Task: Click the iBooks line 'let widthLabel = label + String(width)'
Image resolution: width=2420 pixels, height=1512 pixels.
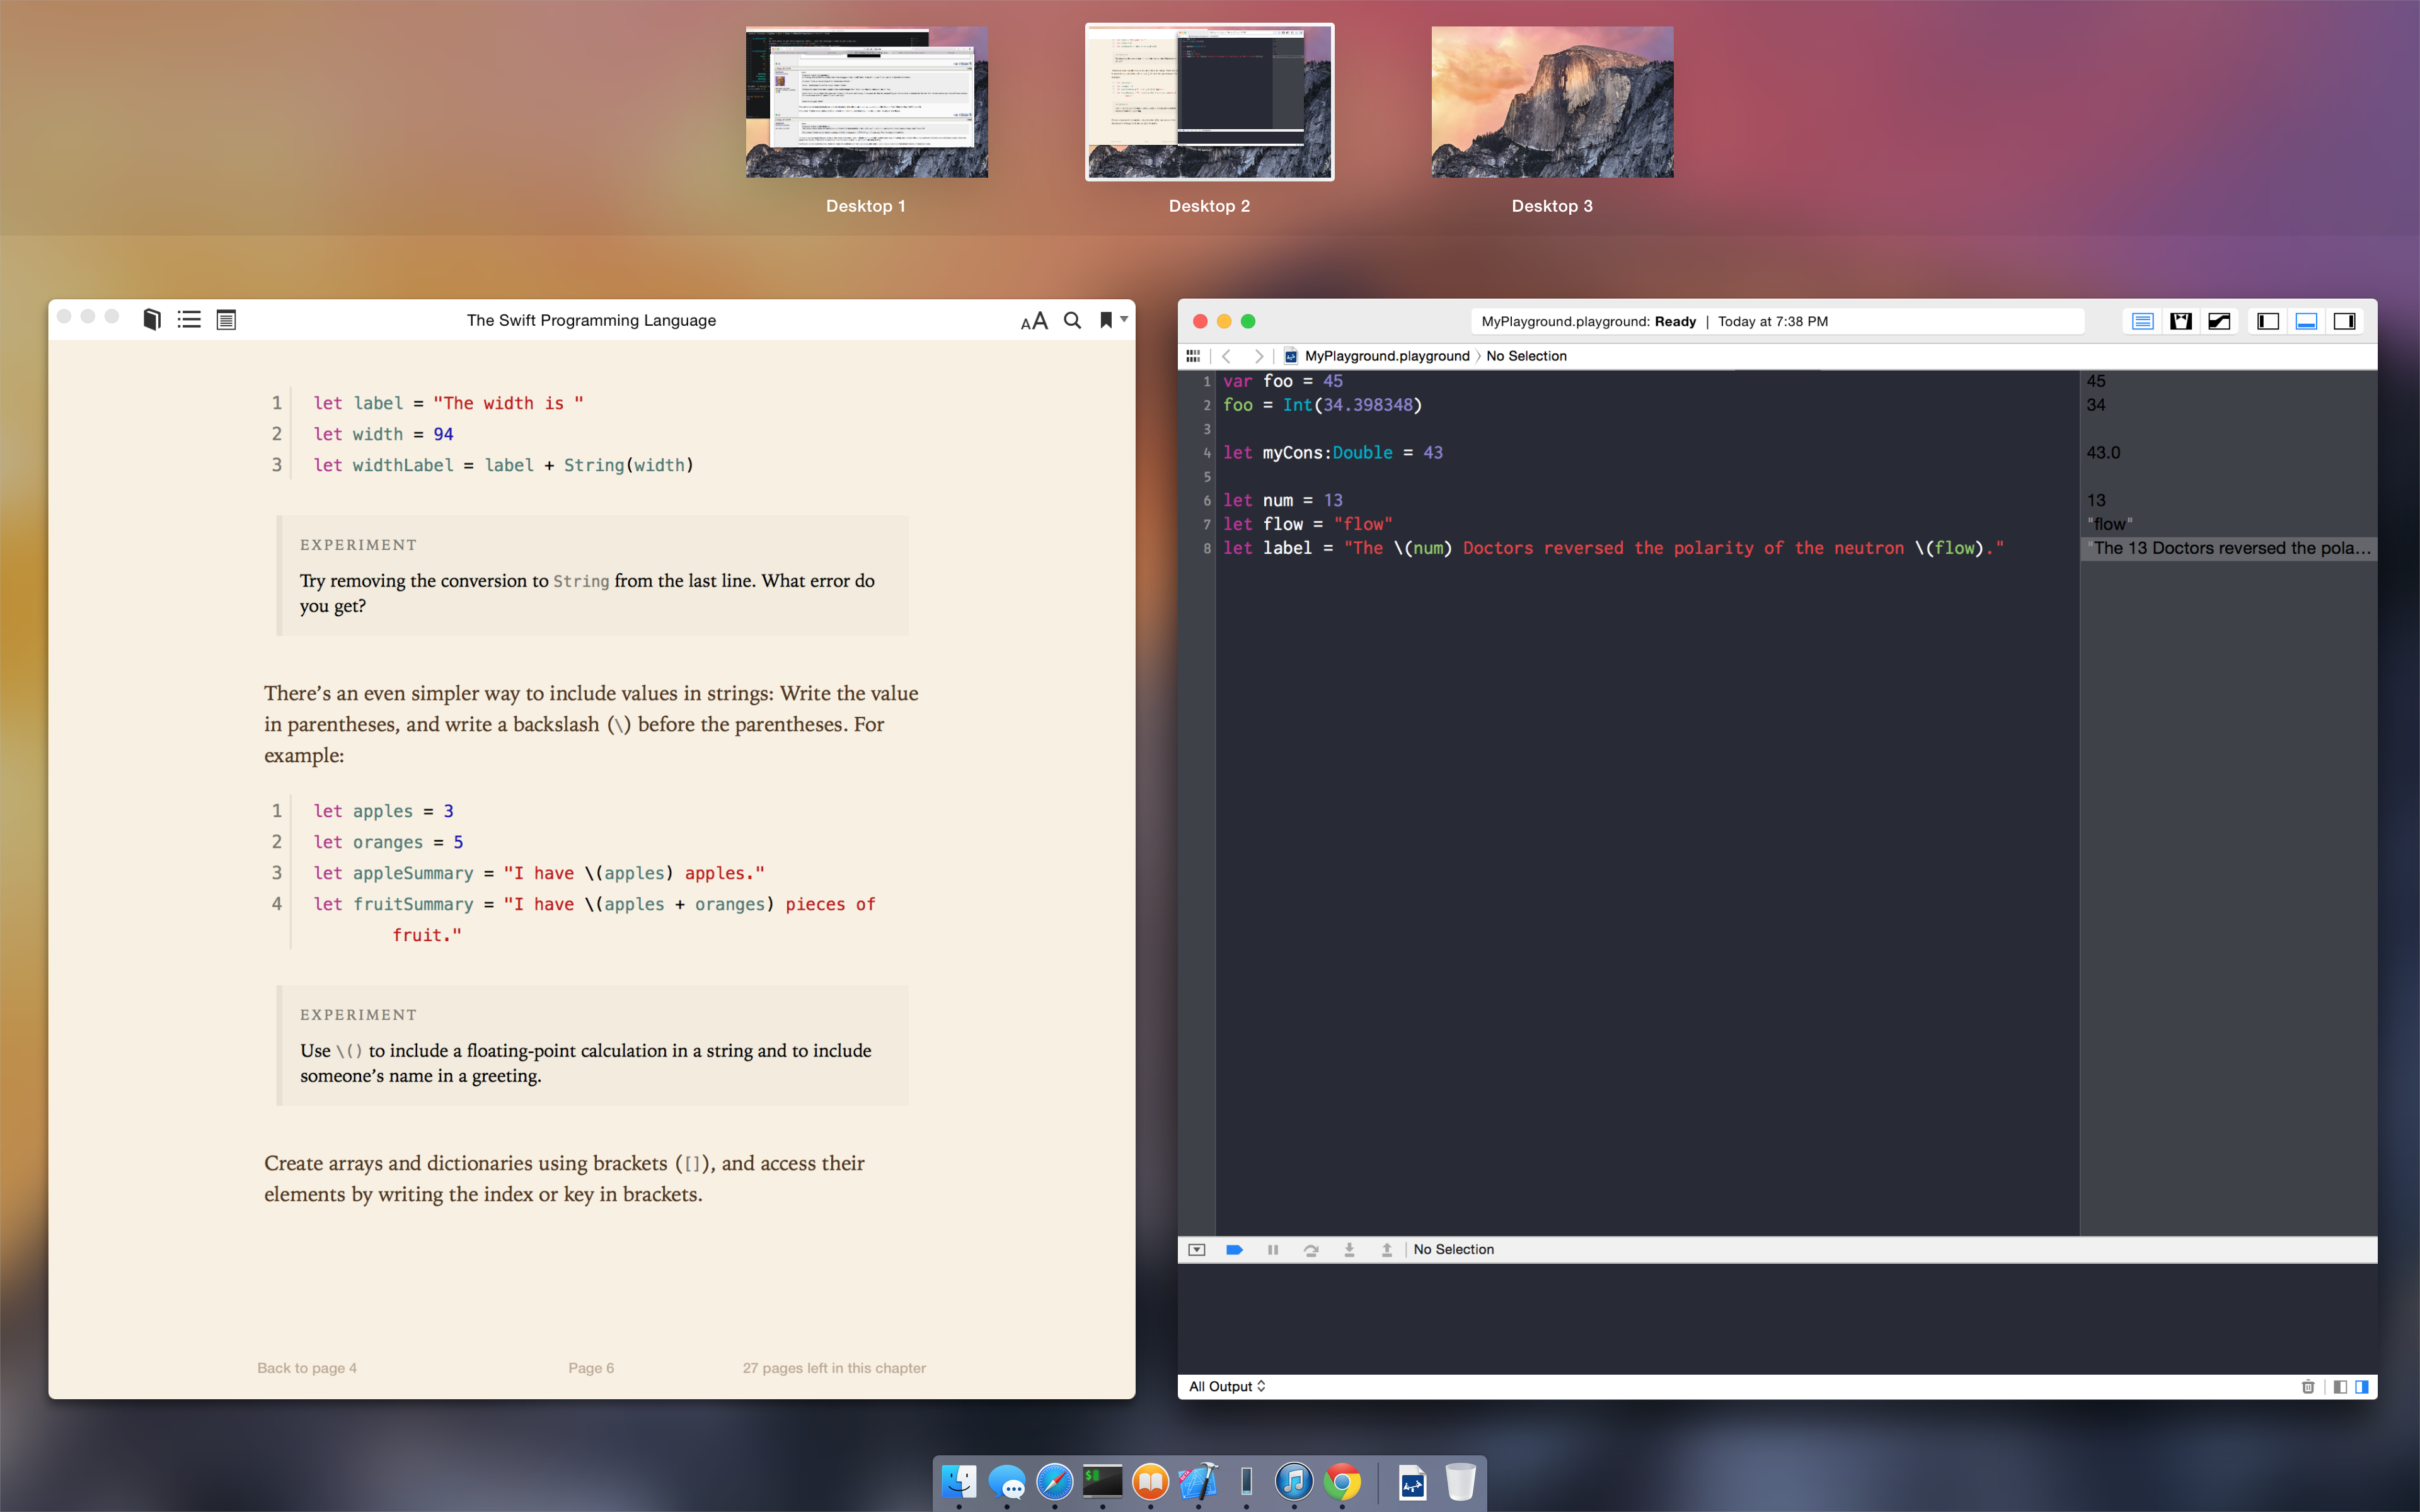Action: click(503, 465)
